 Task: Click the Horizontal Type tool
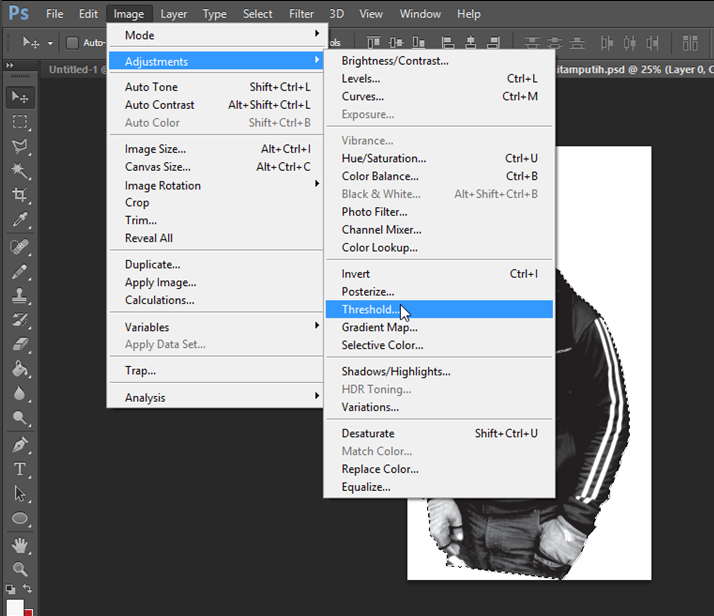point(20,469)
